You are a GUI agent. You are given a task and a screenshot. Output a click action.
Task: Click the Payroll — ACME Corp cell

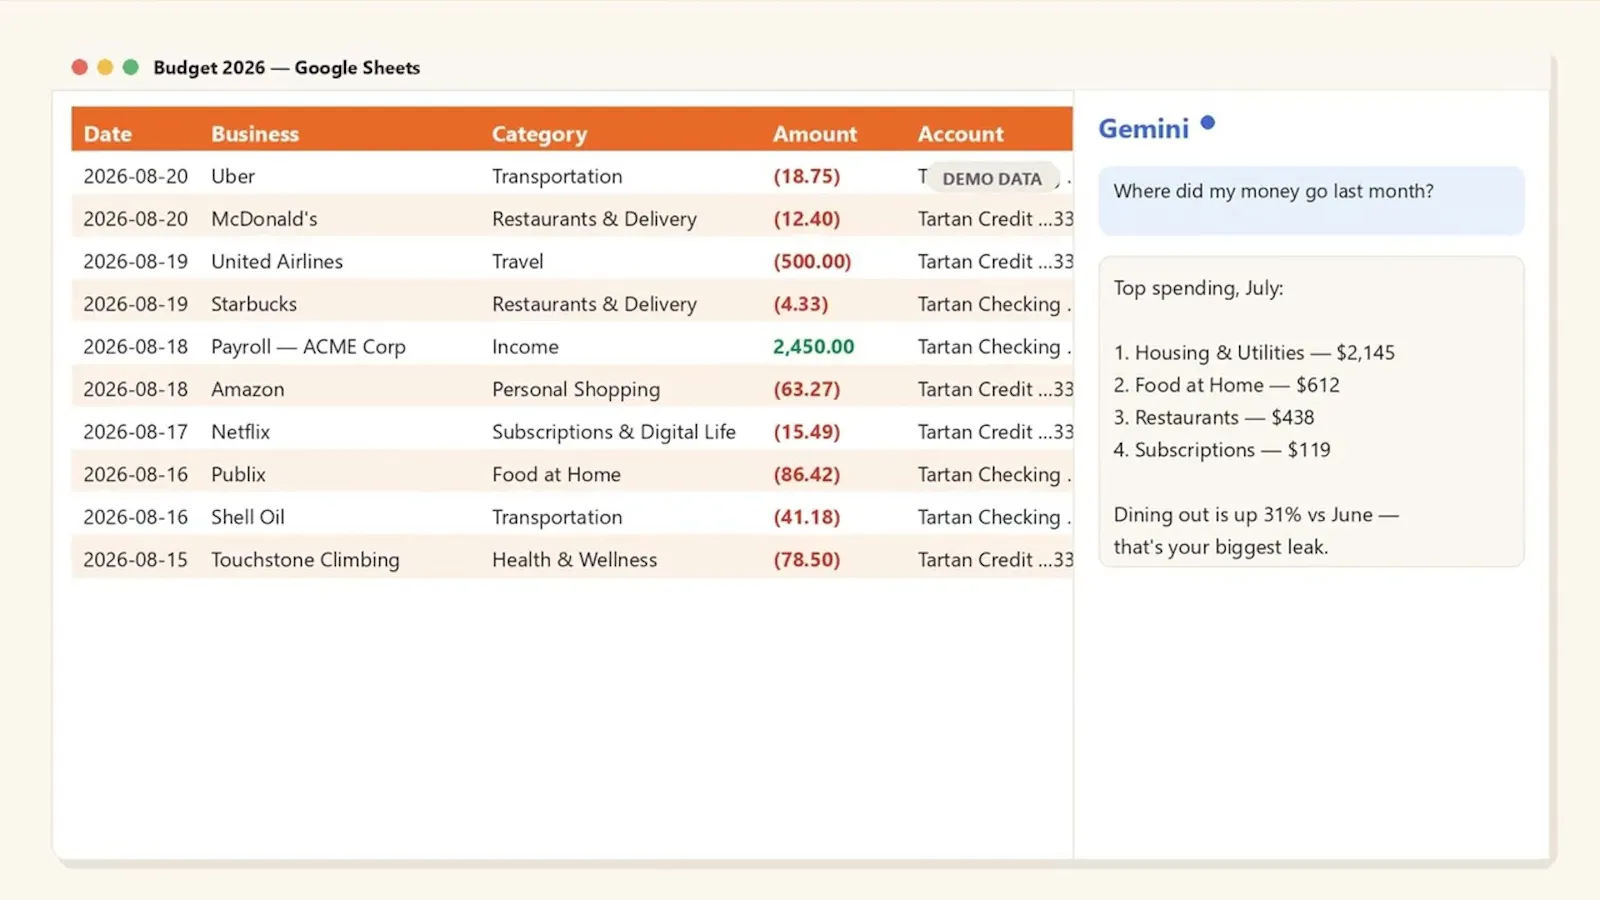click(308, 347)
